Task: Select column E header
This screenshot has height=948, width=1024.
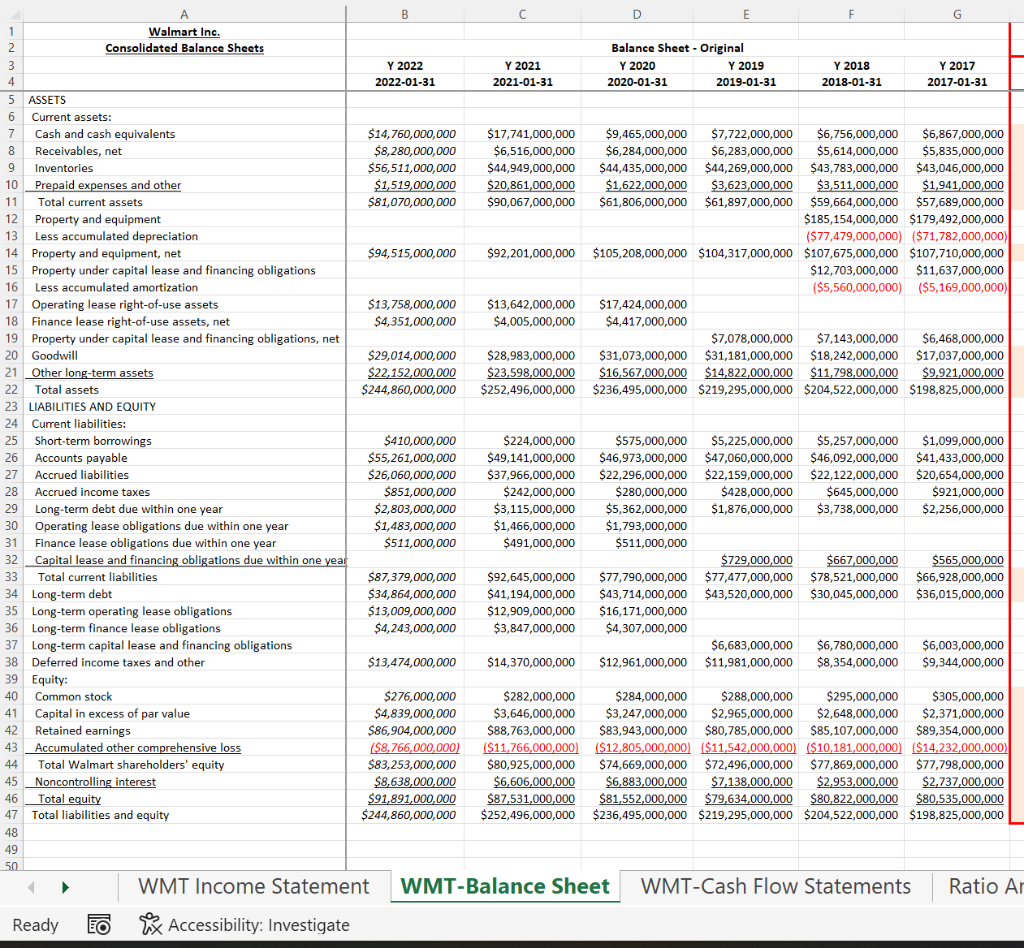Action: click(746, 14)
